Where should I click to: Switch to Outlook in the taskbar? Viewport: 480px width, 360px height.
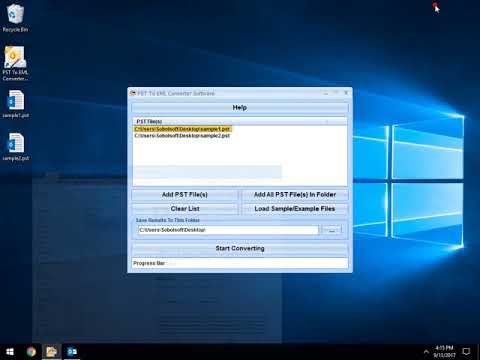pos(72,352)
